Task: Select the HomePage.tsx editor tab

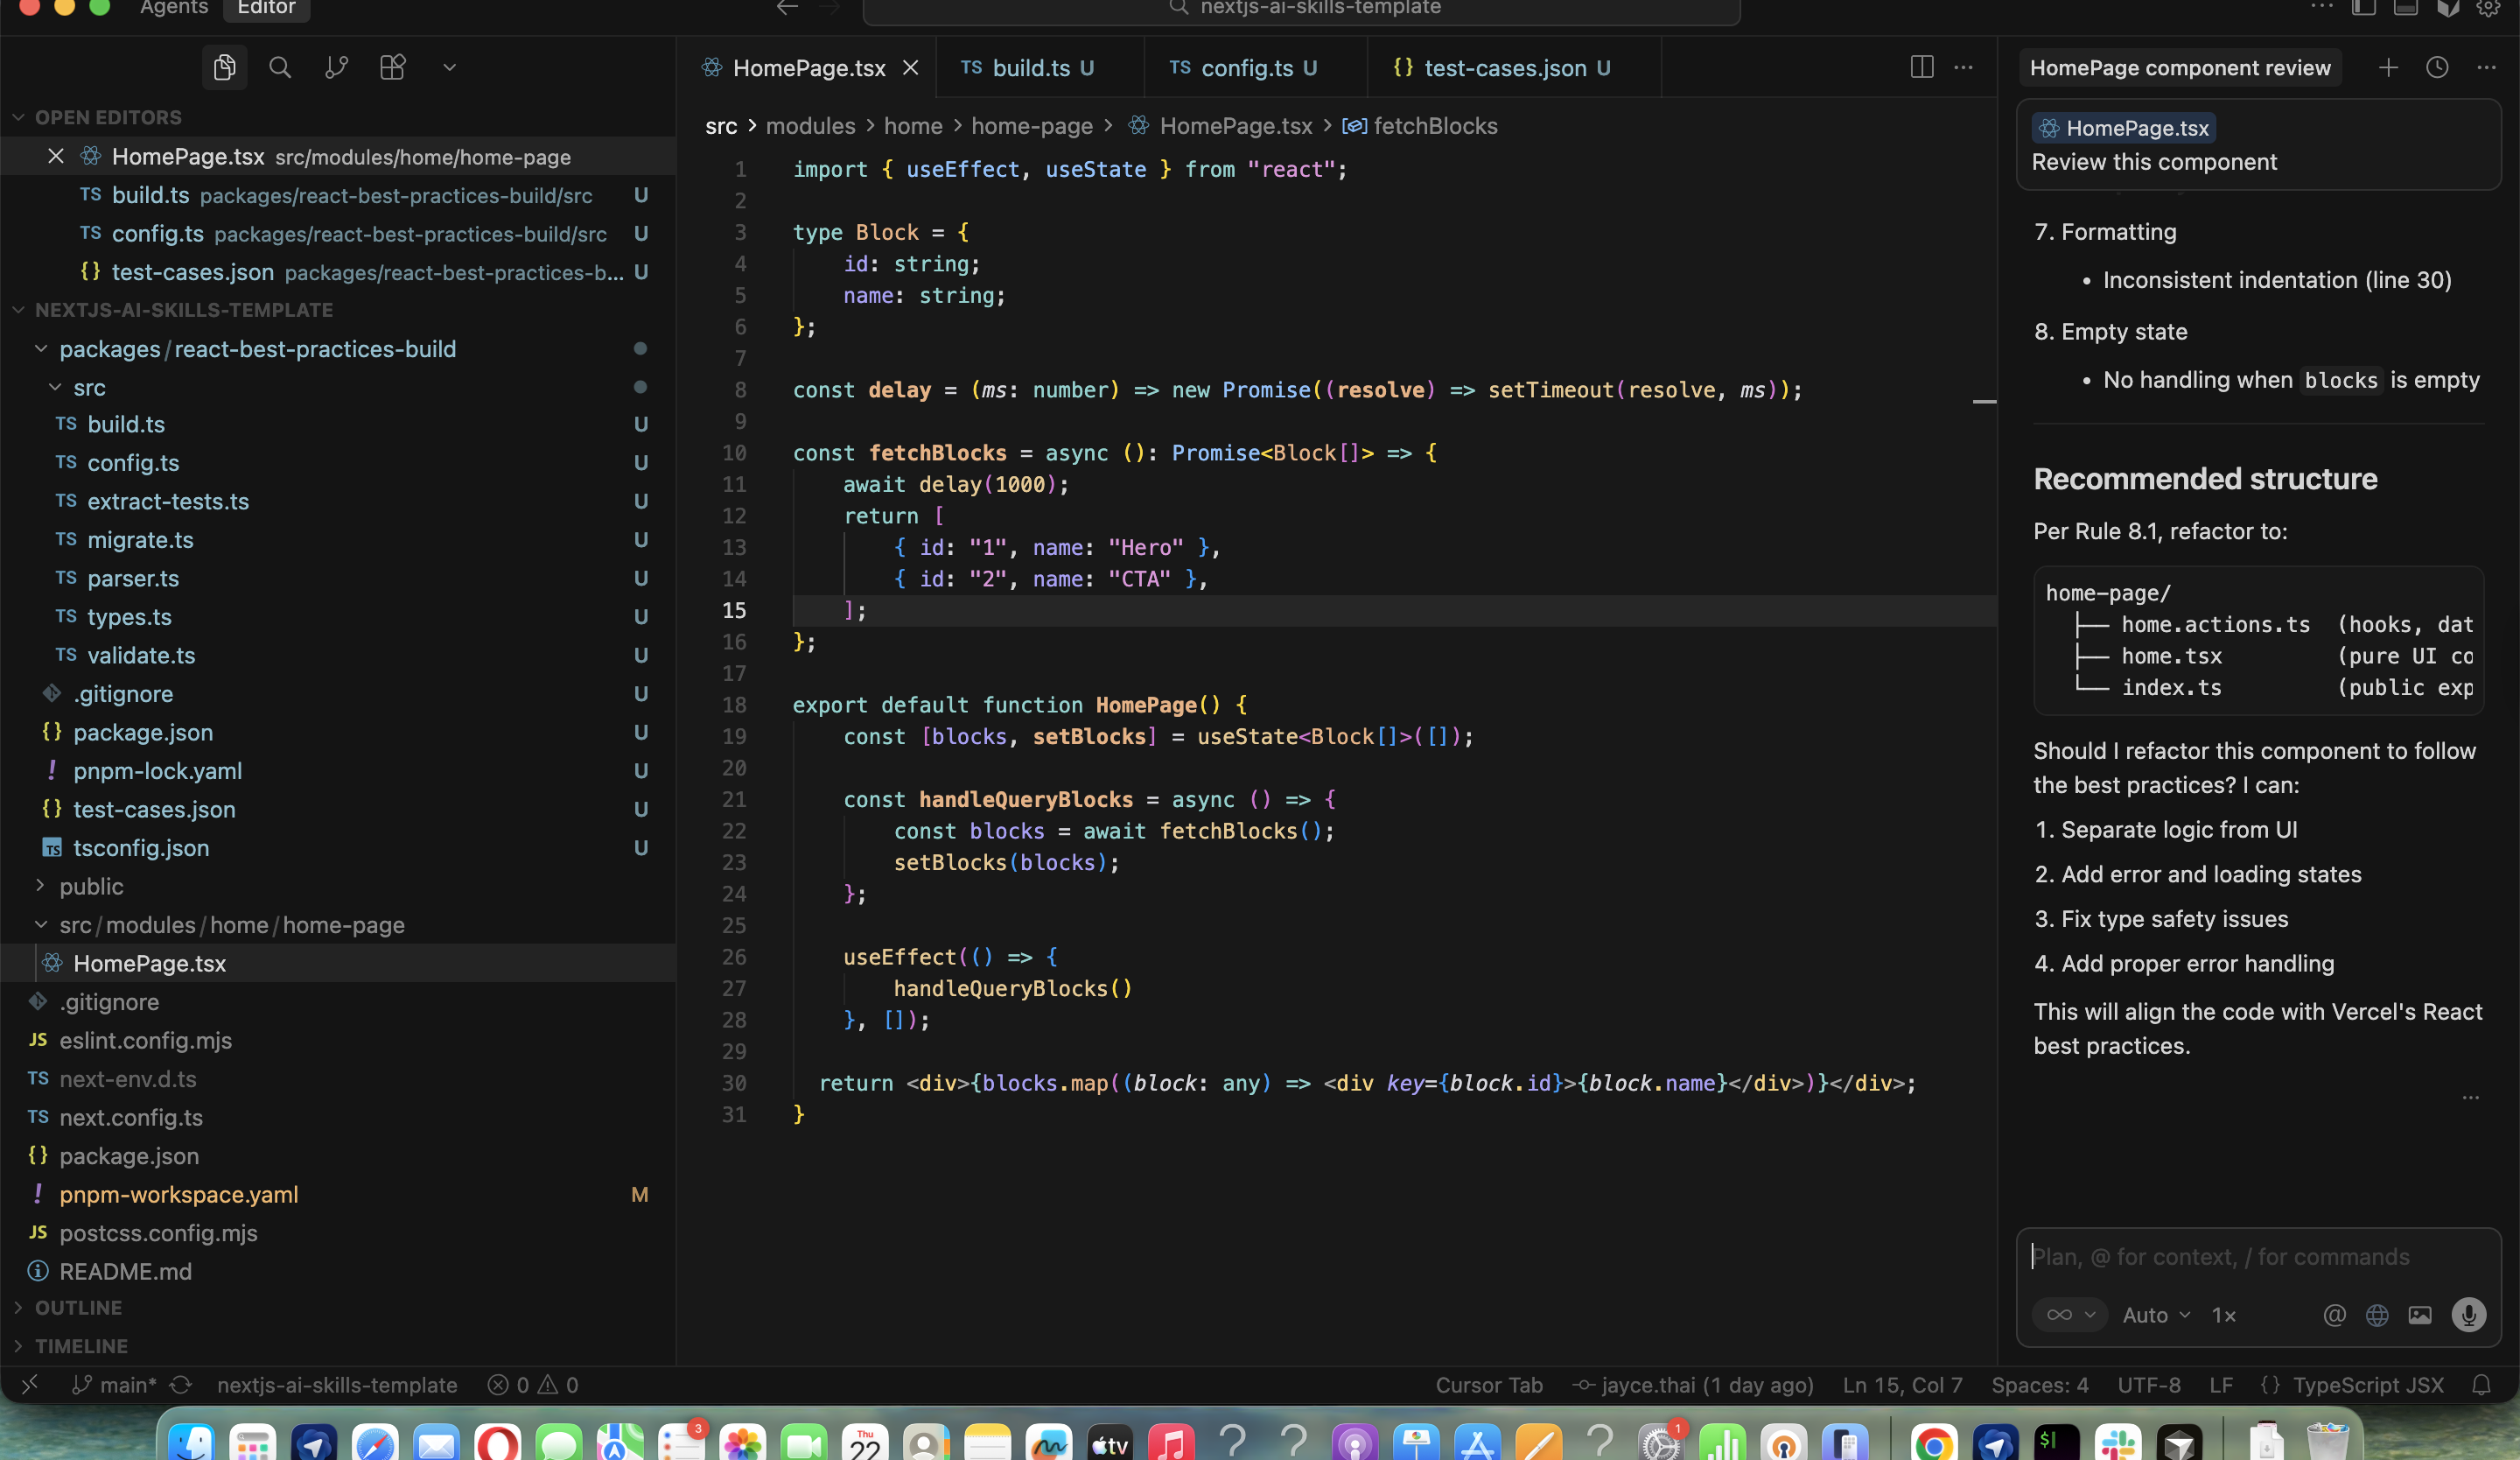Action: point(808,67)
